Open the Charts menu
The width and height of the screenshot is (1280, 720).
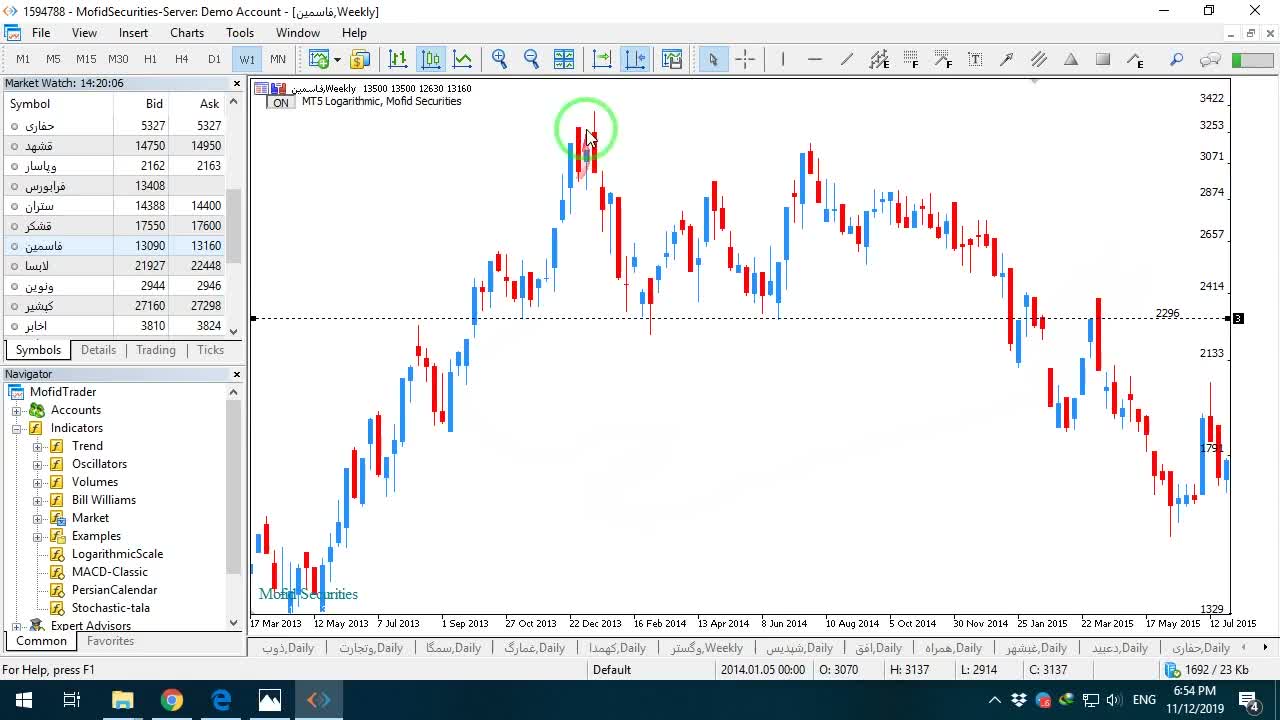[x=187, y=33]
